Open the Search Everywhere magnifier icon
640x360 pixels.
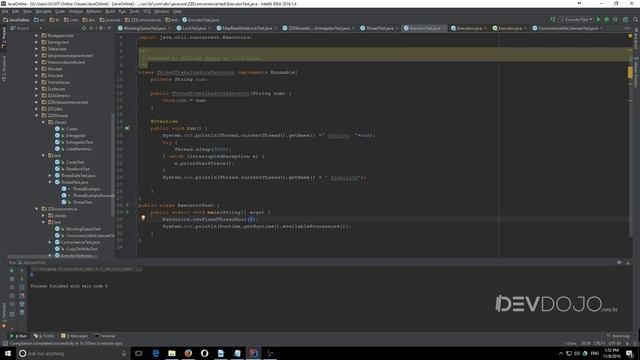(x=636, y=20)
